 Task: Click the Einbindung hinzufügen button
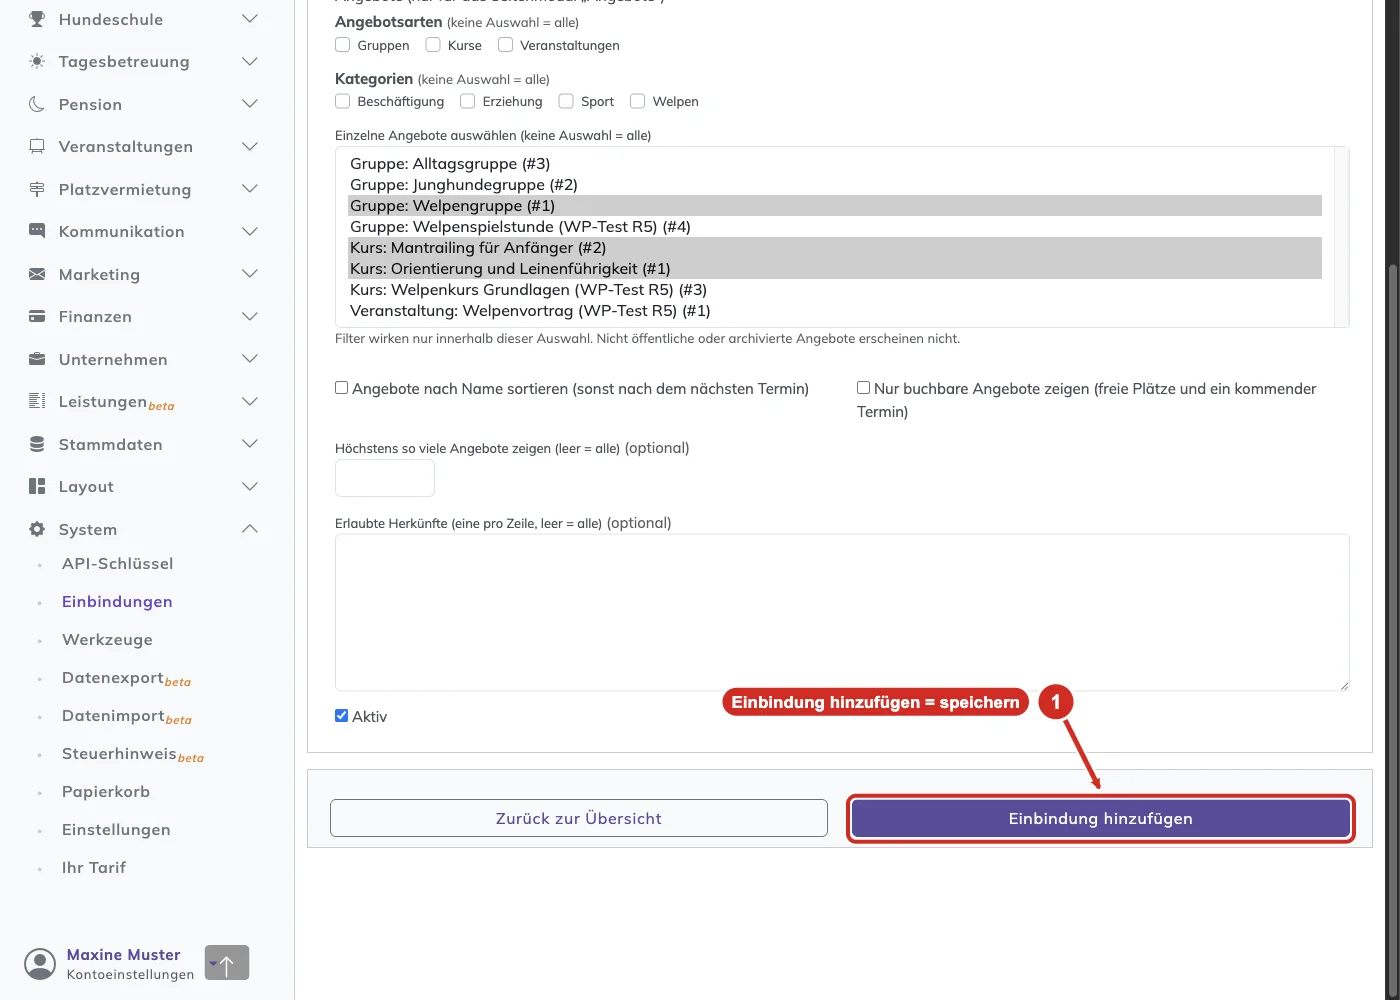coord(1100,819)
